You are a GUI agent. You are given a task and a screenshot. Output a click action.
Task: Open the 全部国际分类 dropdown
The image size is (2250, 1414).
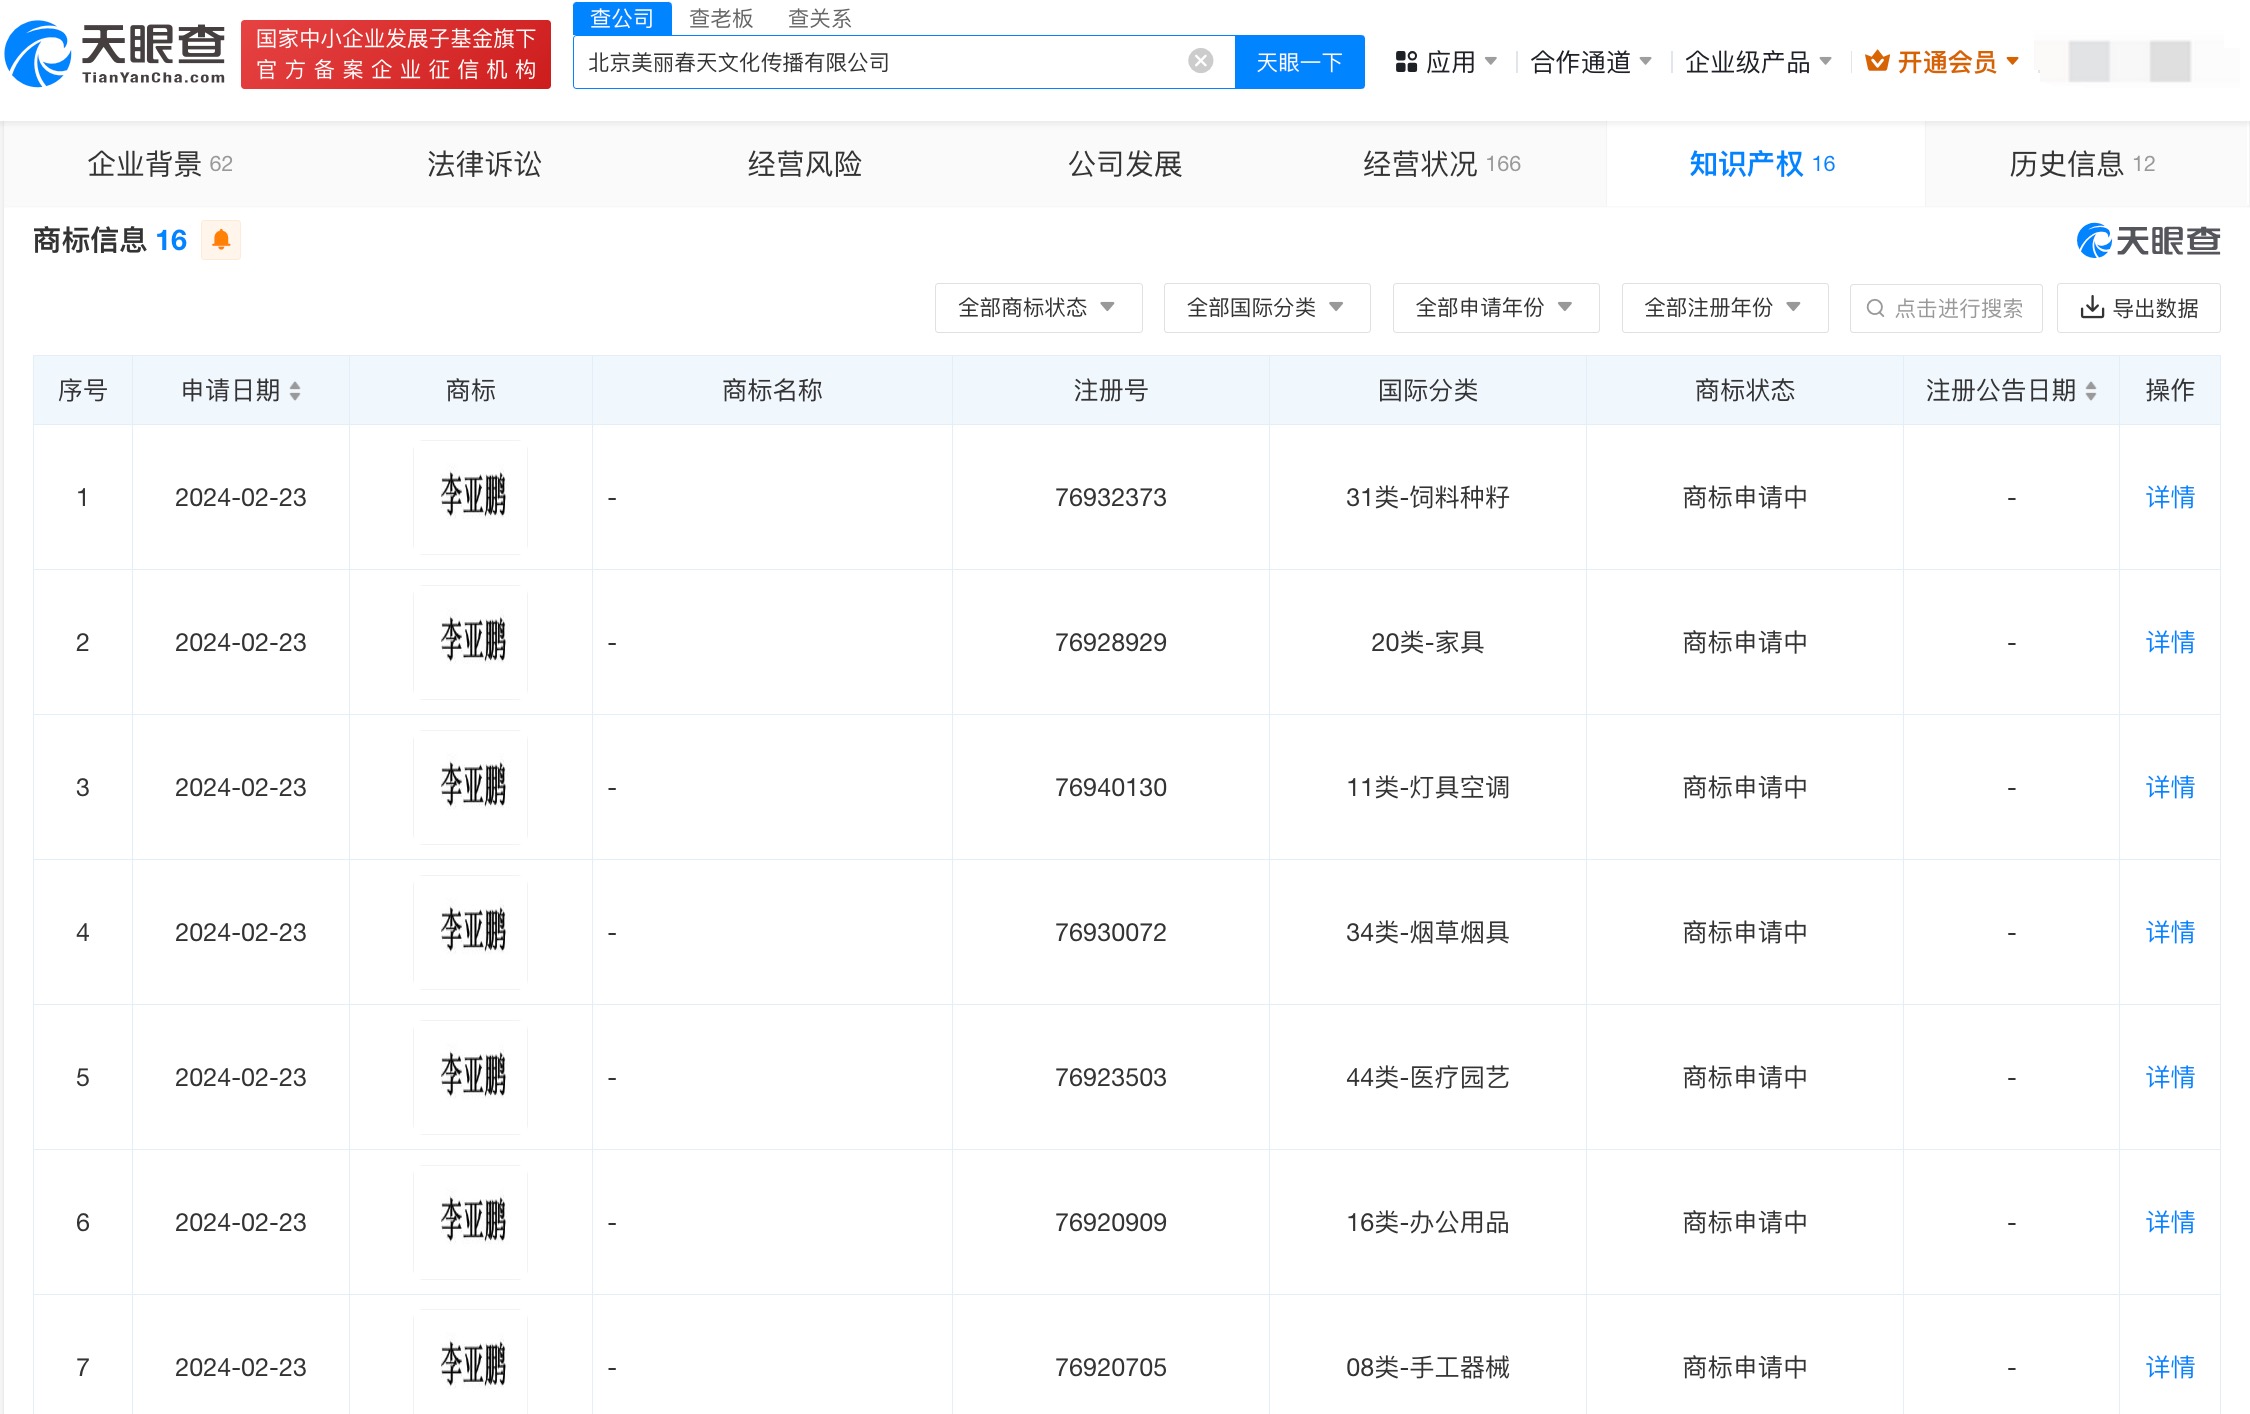1266,308
